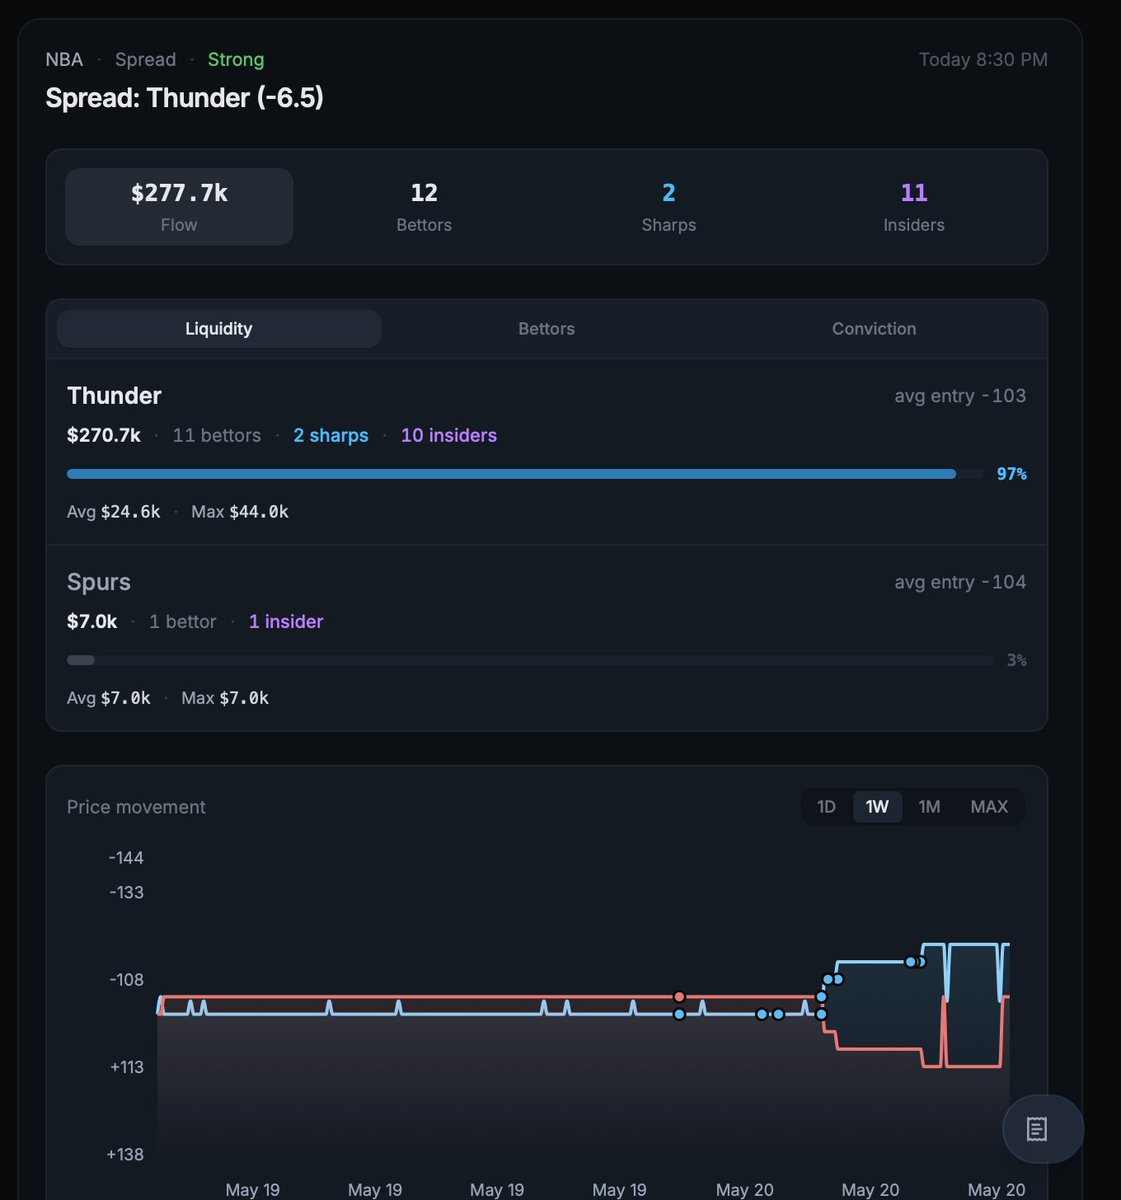Click Thunder 'avg entry -103' value
1121x1200 pixels.
[960, 396]
